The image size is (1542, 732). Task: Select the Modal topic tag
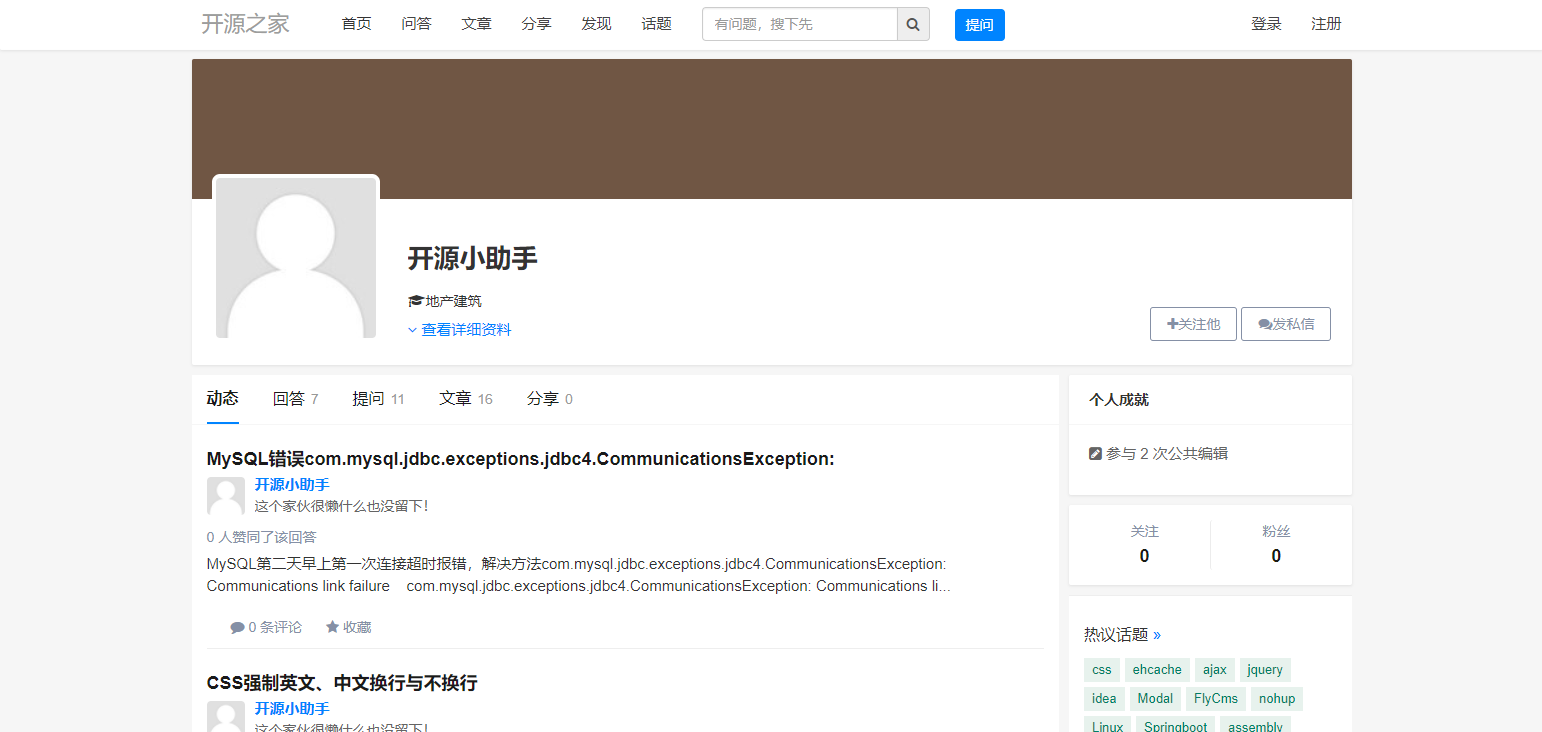tap(1155, 699)
